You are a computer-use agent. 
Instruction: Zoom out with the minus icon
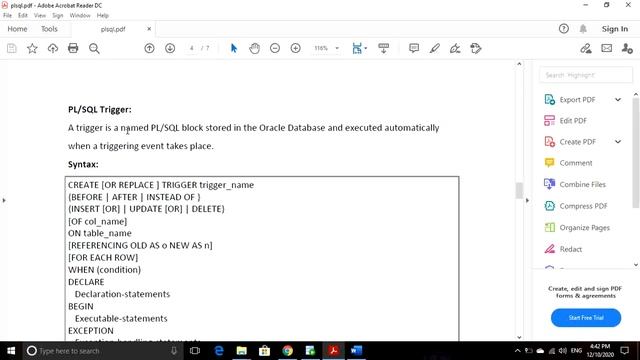point(275,48)
